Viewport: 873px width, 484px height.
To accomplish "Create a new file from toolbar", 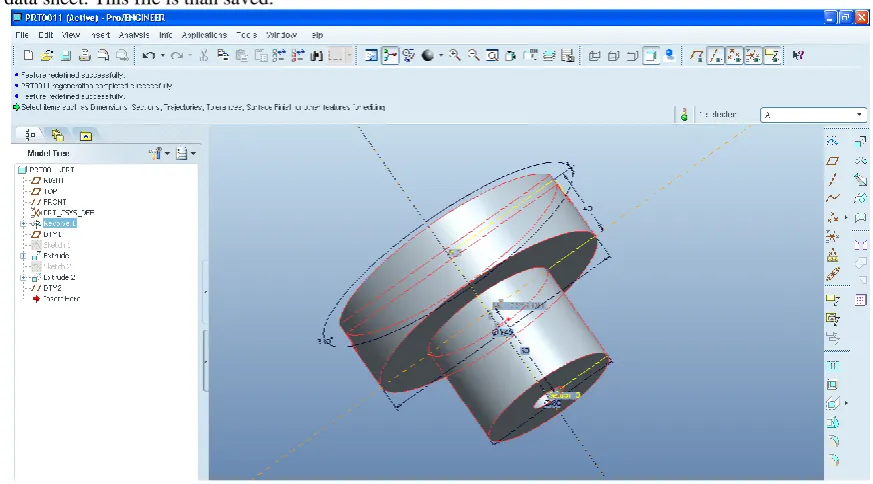I will [x=28, y=55].
